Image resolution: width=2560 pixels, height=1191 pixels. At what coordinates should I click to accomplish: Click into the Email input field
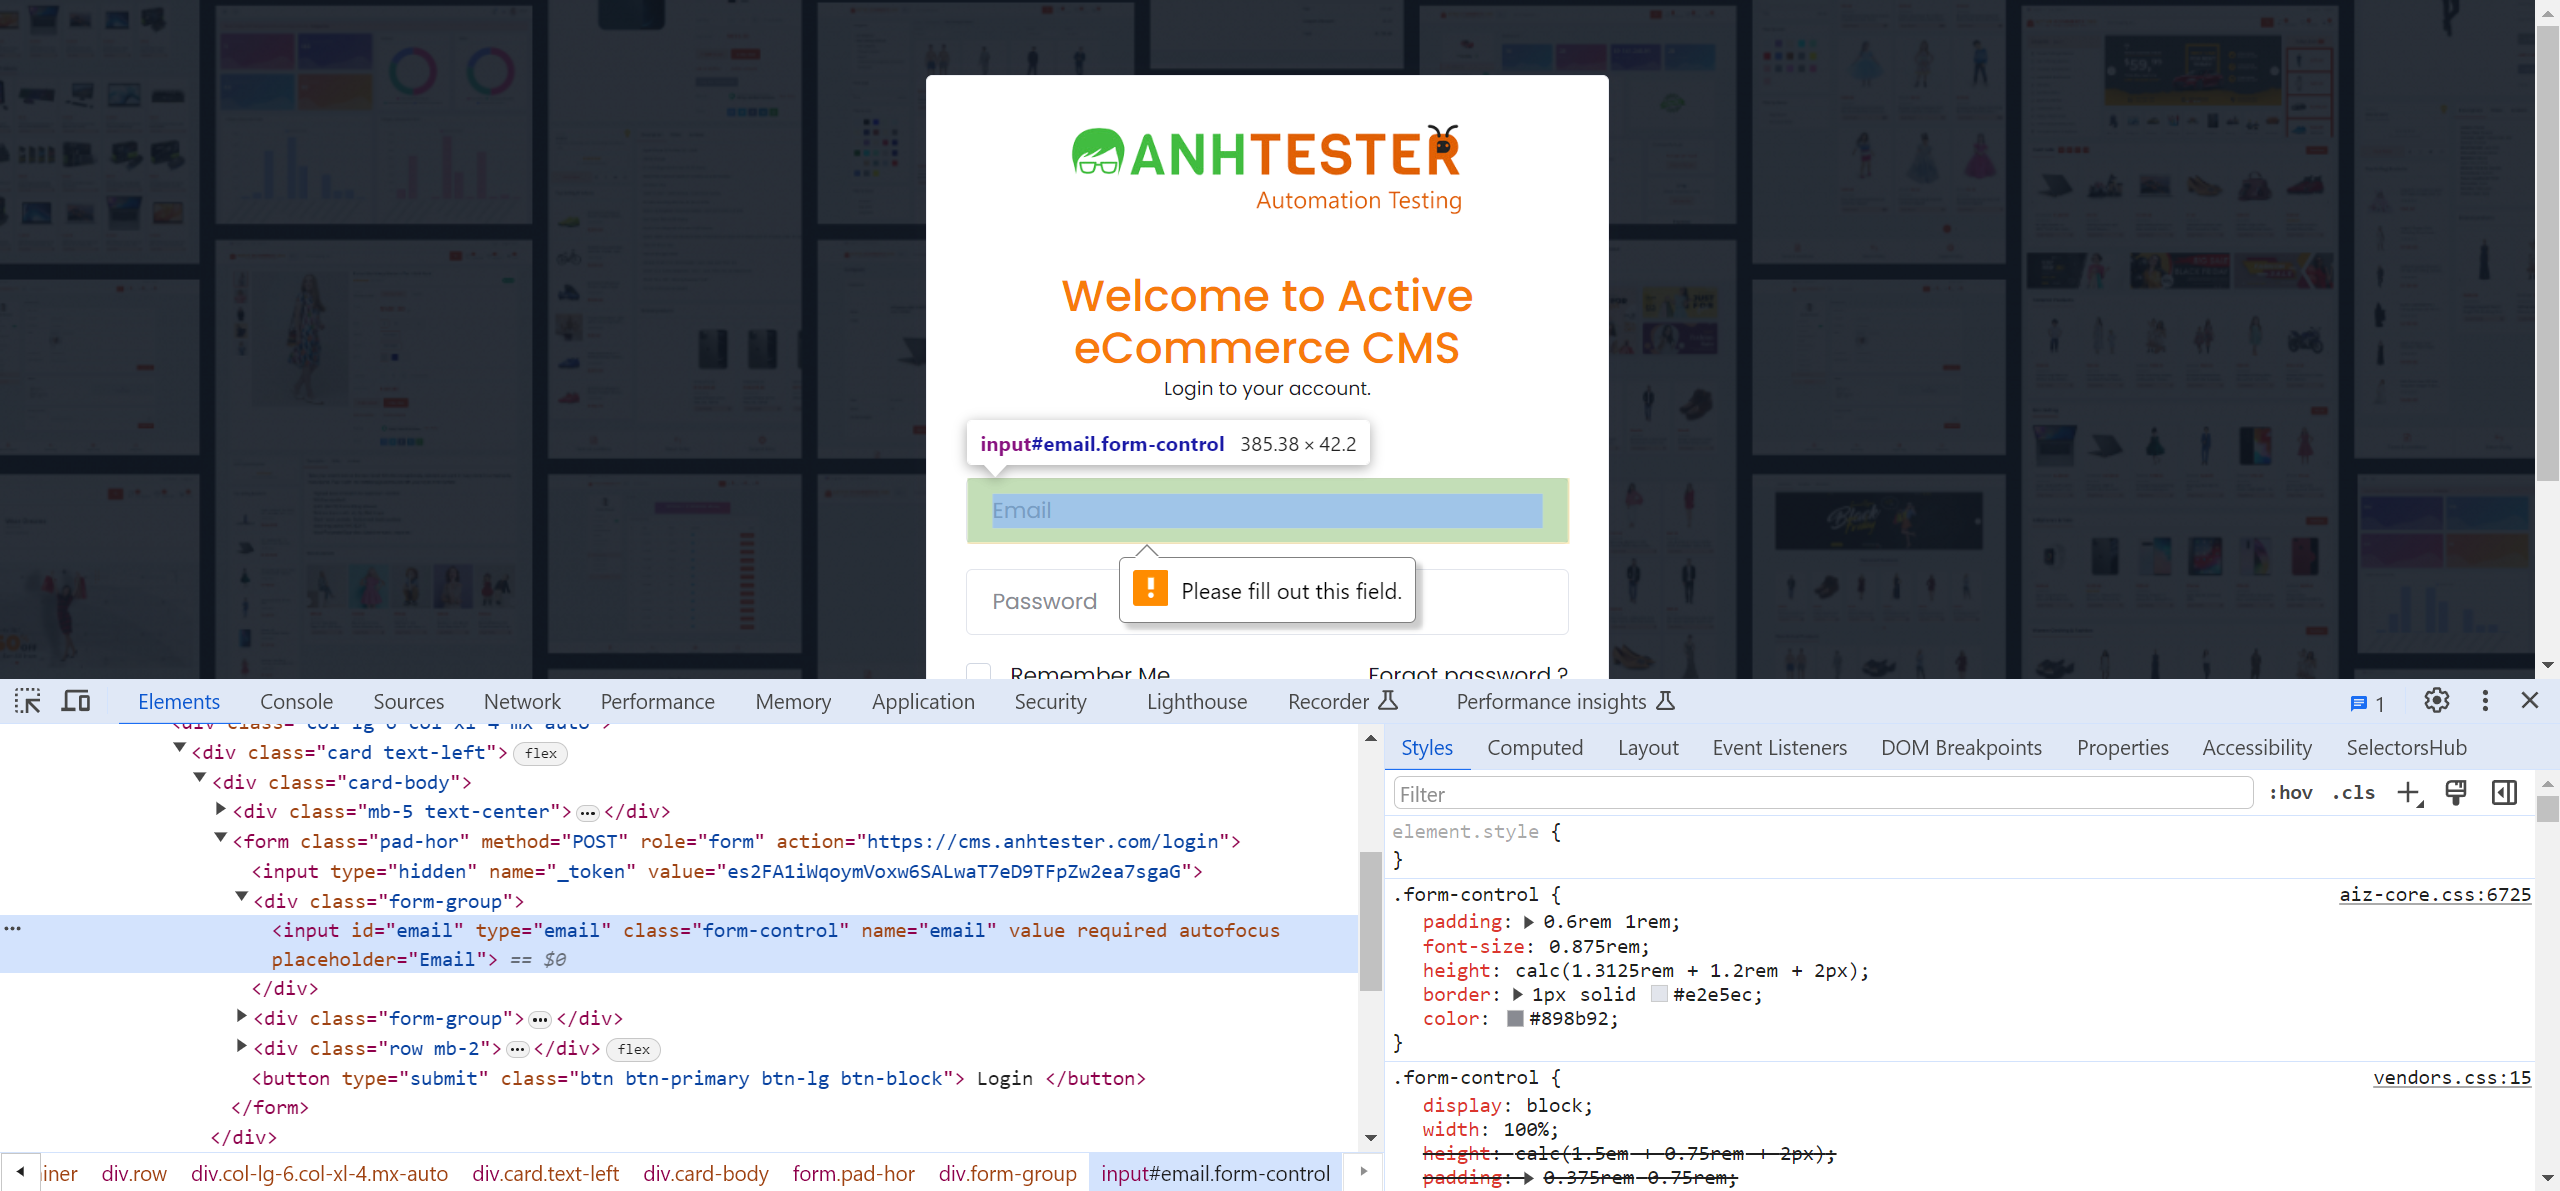point(1267,511)
